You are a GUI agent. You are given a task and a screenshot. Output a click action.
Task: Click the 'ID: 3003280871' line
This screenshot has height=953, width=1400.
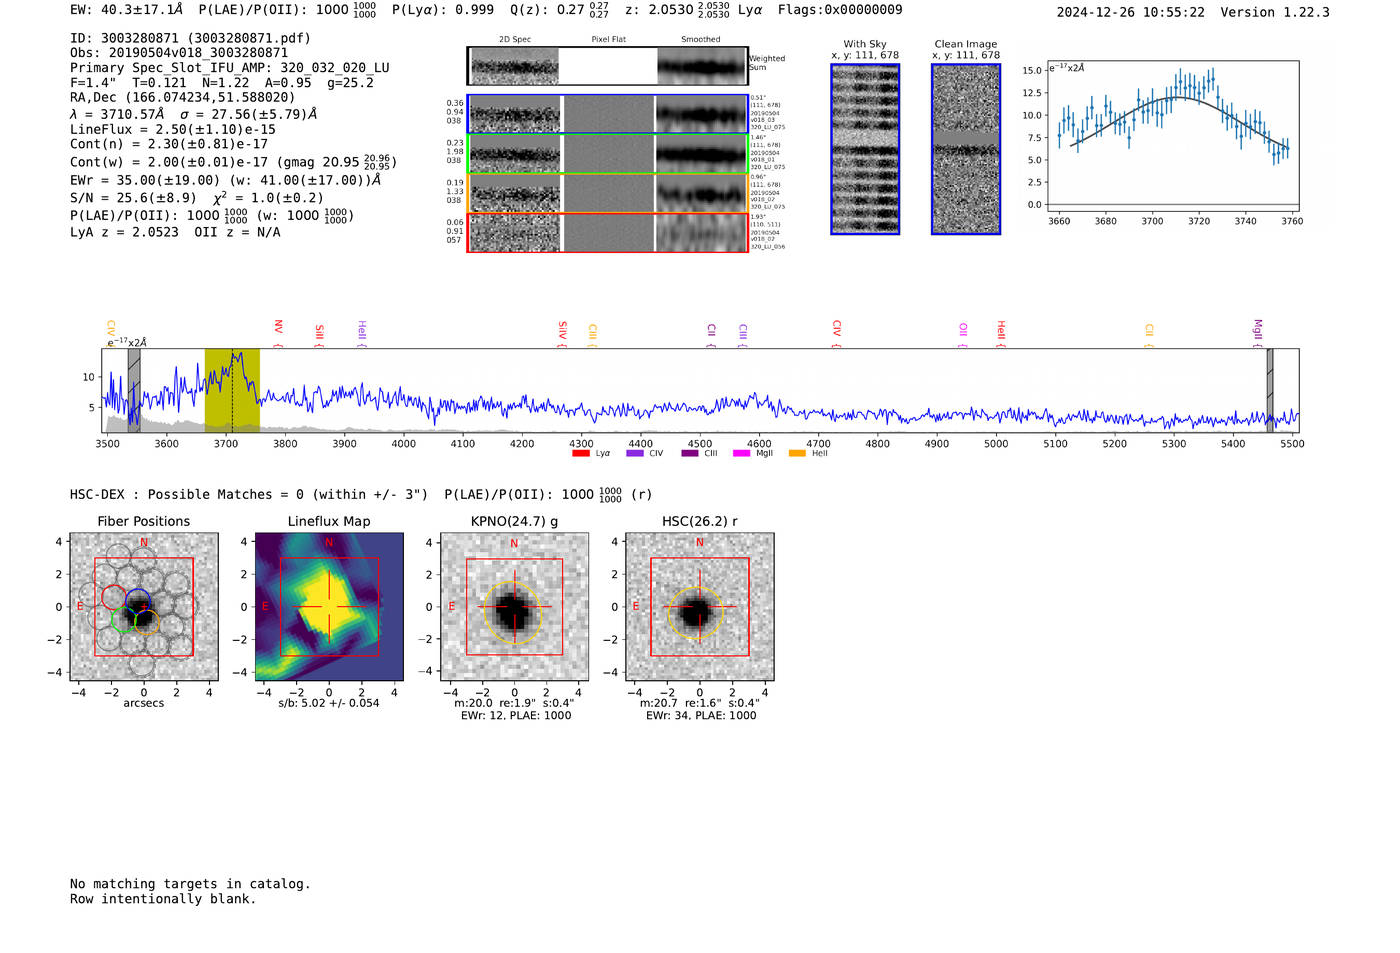[190, 38]
